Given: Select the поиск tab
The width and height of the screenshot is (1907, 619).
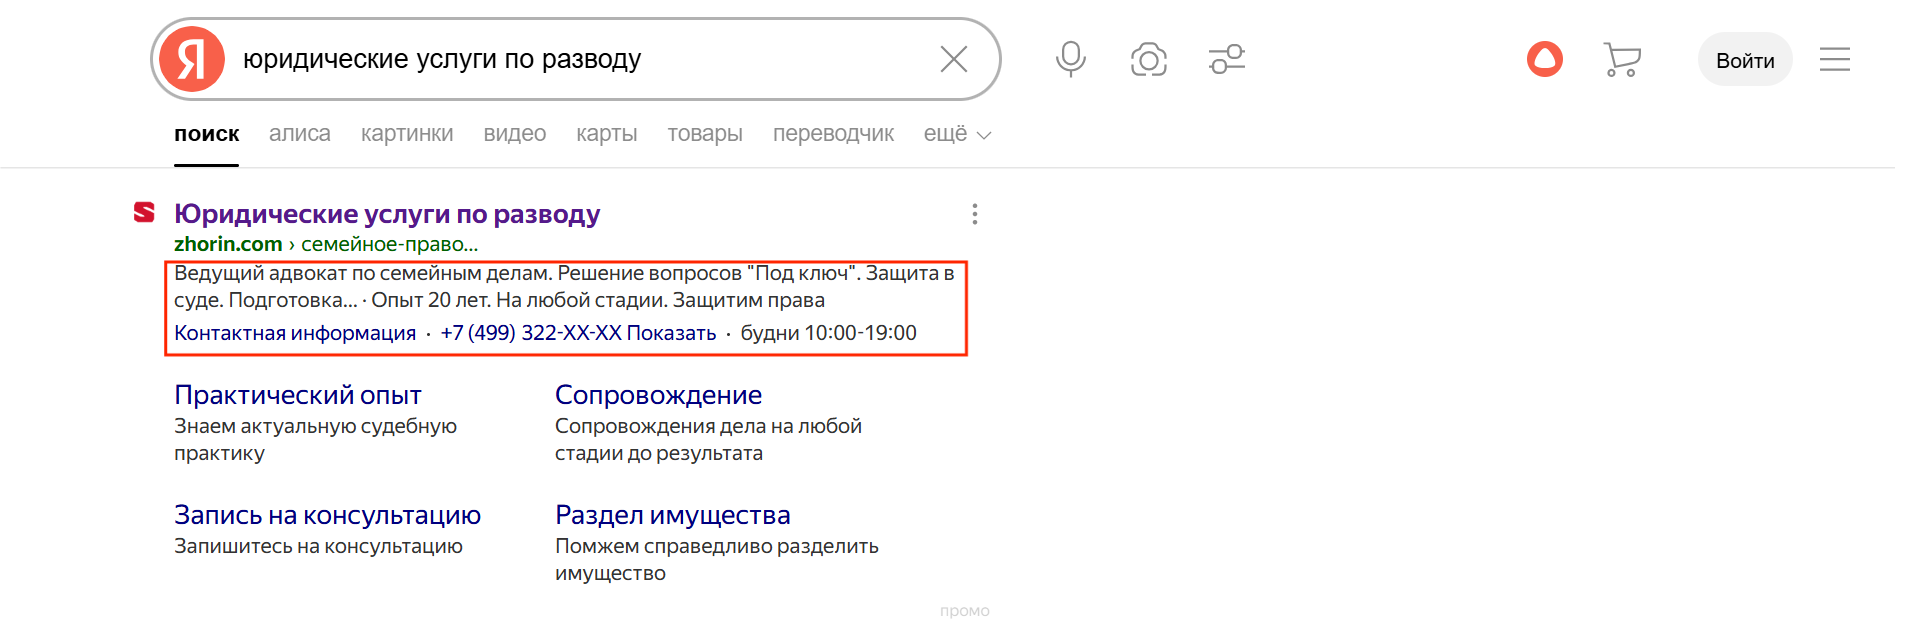Looking at the screenshot, I should tap(207, 133).
